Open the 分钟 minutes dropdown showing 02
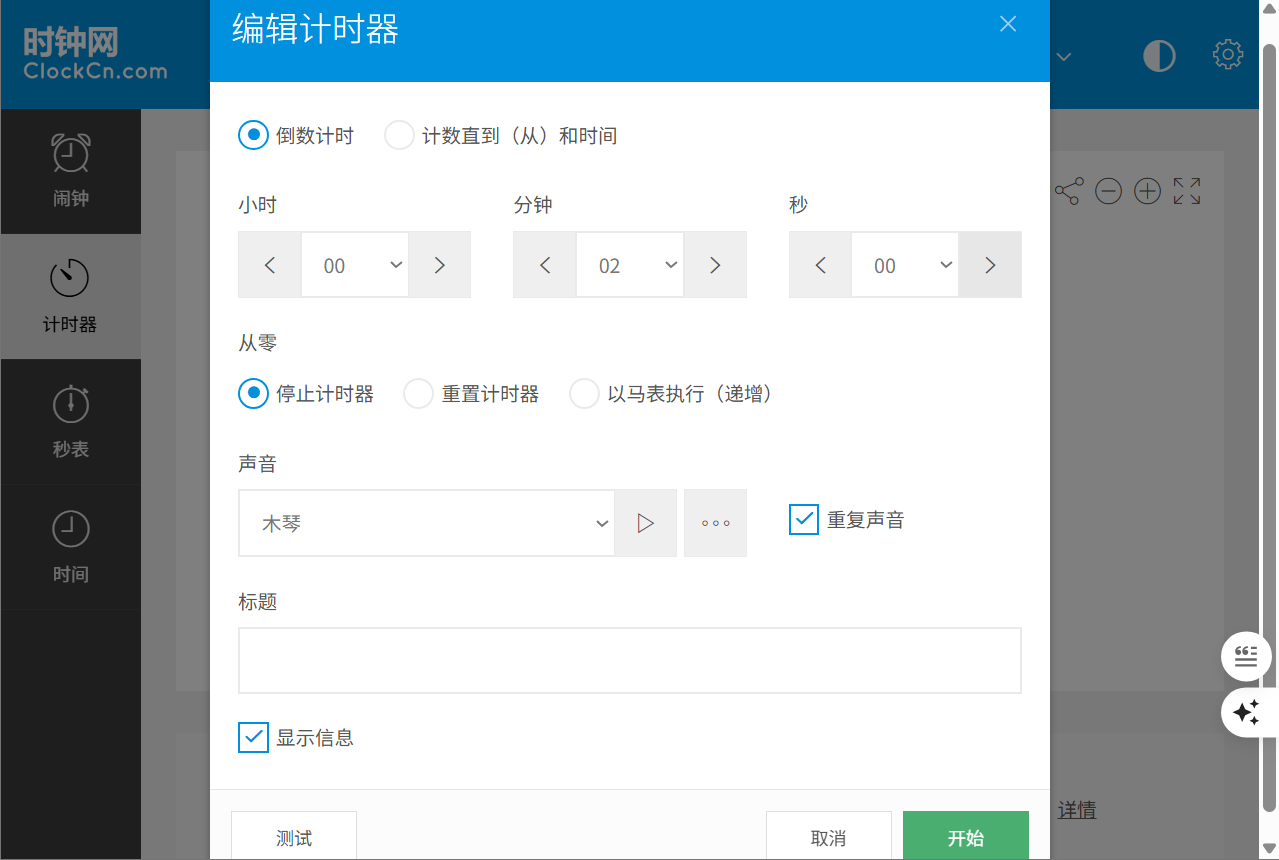This screenshot has height=860, width=1279. 630,265
